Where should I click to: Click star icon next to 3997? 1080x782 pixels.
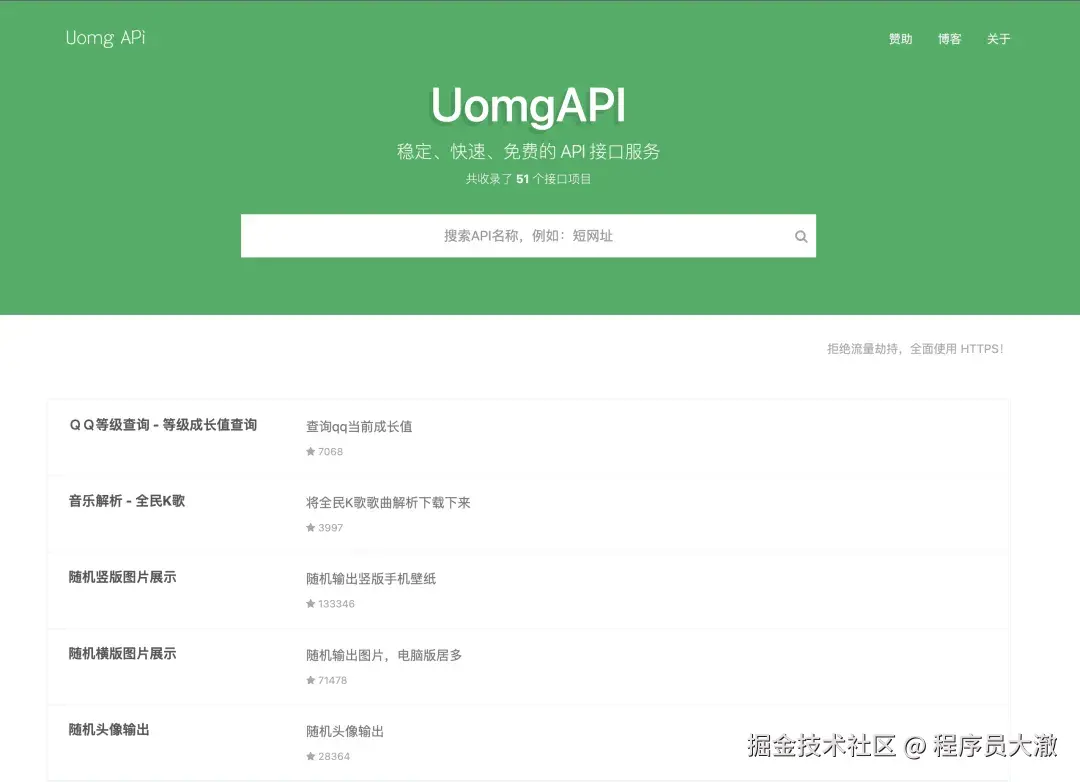311,527
